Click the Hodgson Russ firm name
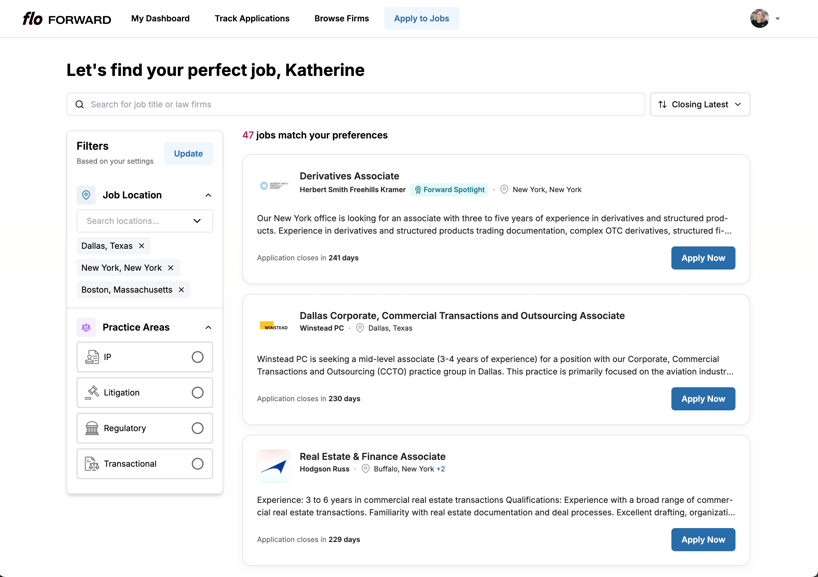Image resolution: width=818 pixels, height=577 pixels. (x=324, y=469)
